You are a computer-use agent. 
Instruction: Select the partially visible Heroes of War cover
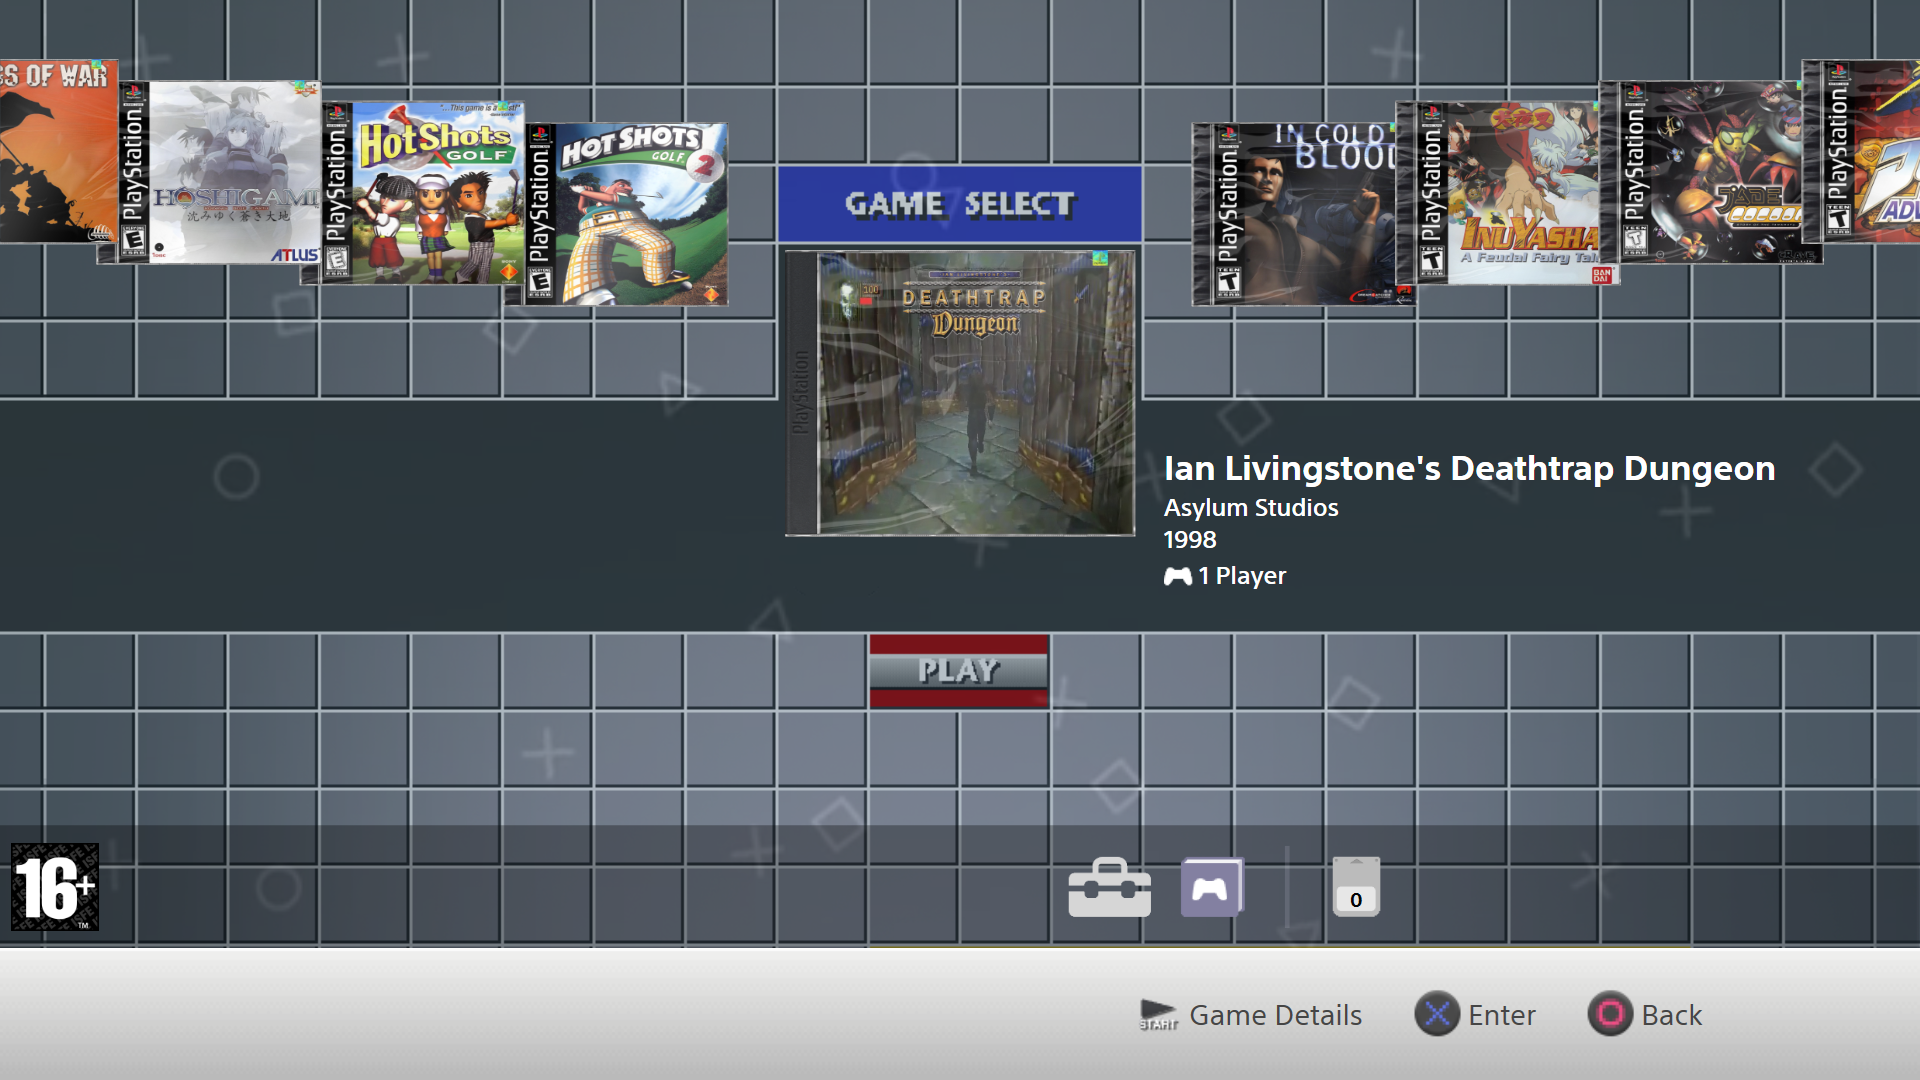coord(58,151)
